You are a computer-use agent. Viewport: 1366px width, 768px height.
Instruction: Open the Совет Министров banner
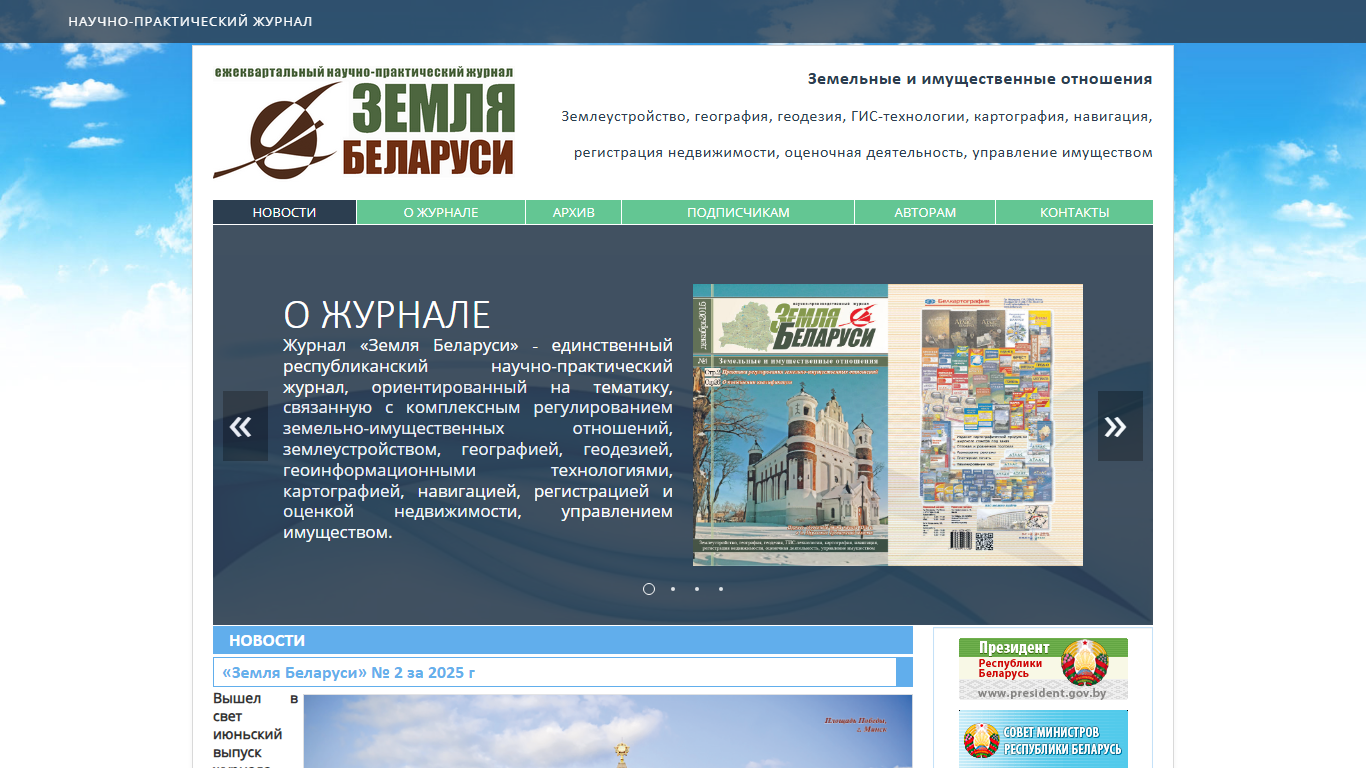1043,739
